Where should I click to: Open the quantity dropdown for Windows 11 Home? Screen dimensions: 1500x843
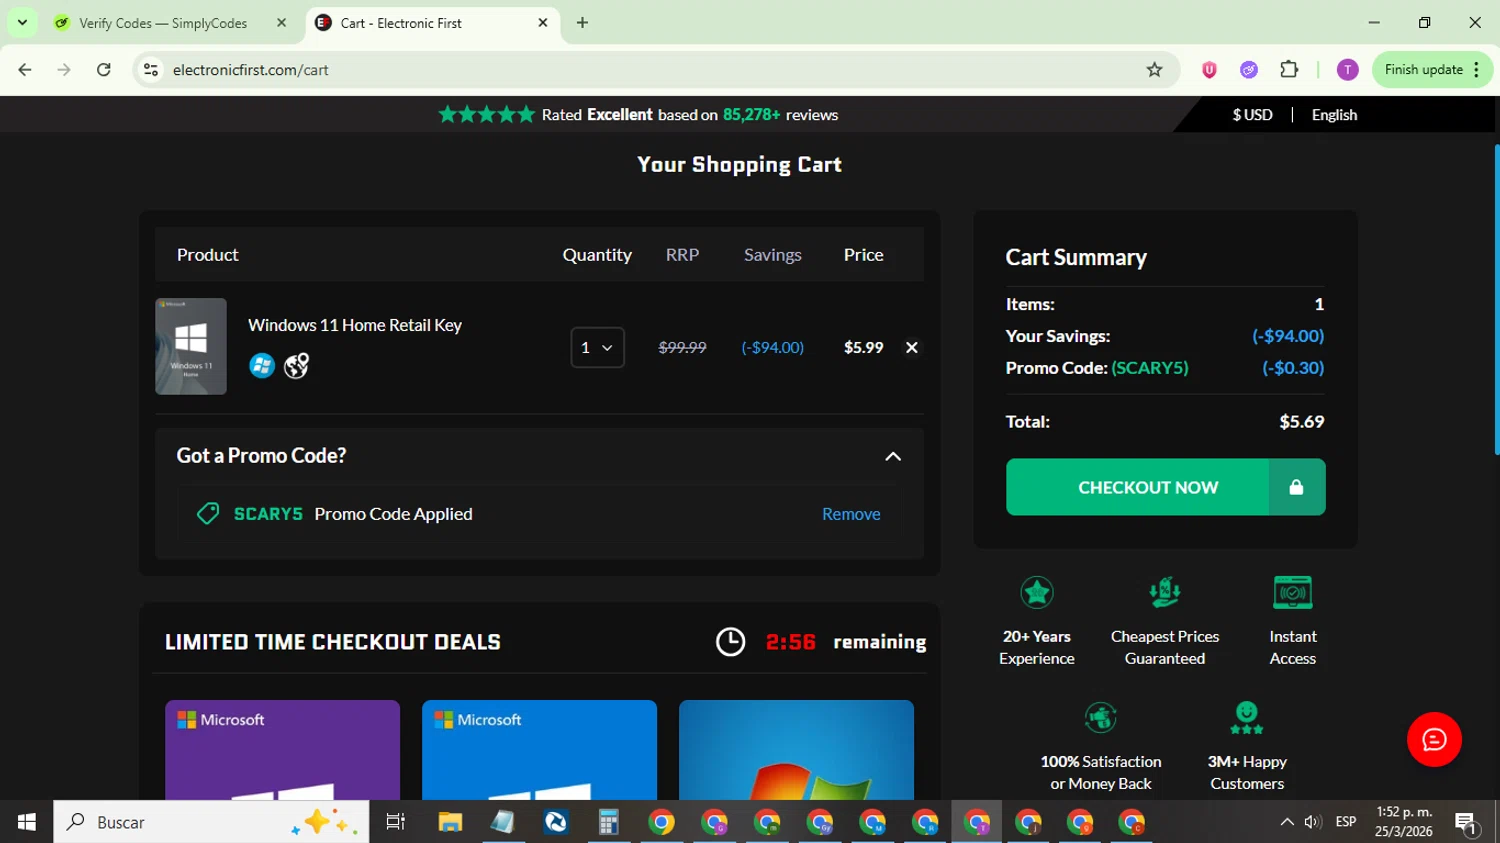[597, 348]
